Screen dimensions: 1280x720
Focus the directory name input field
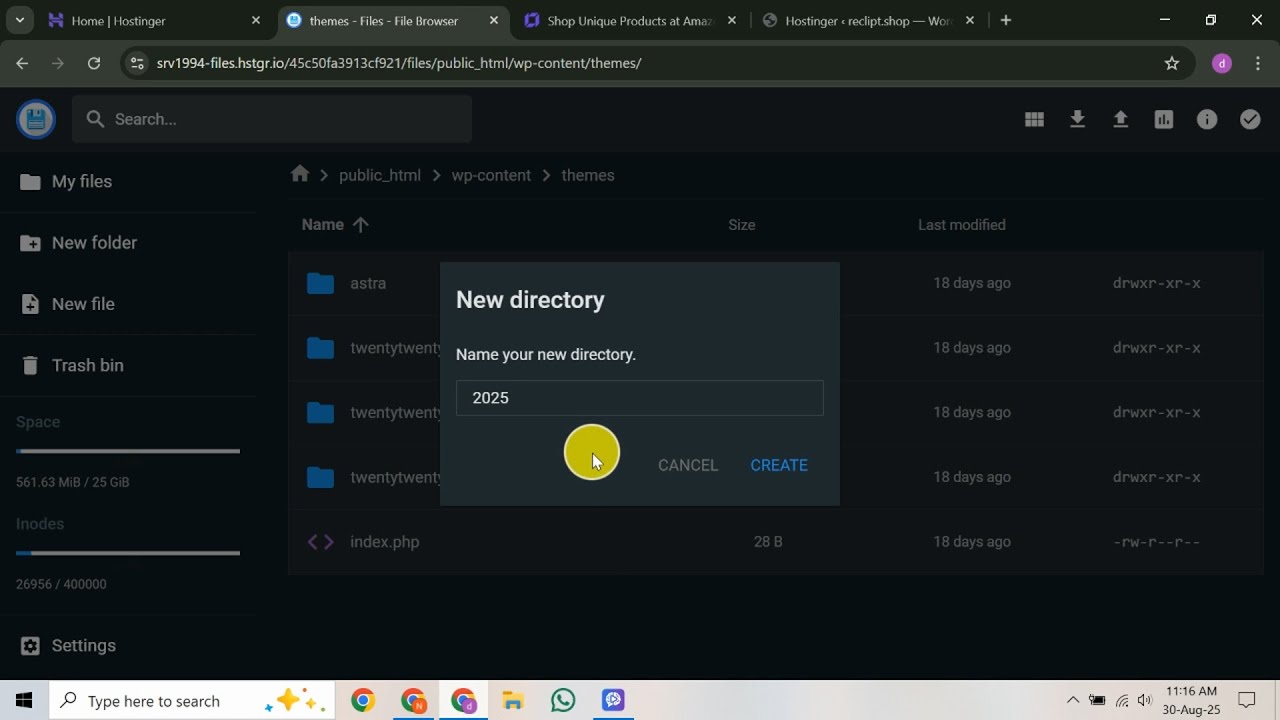click(640, 398)
